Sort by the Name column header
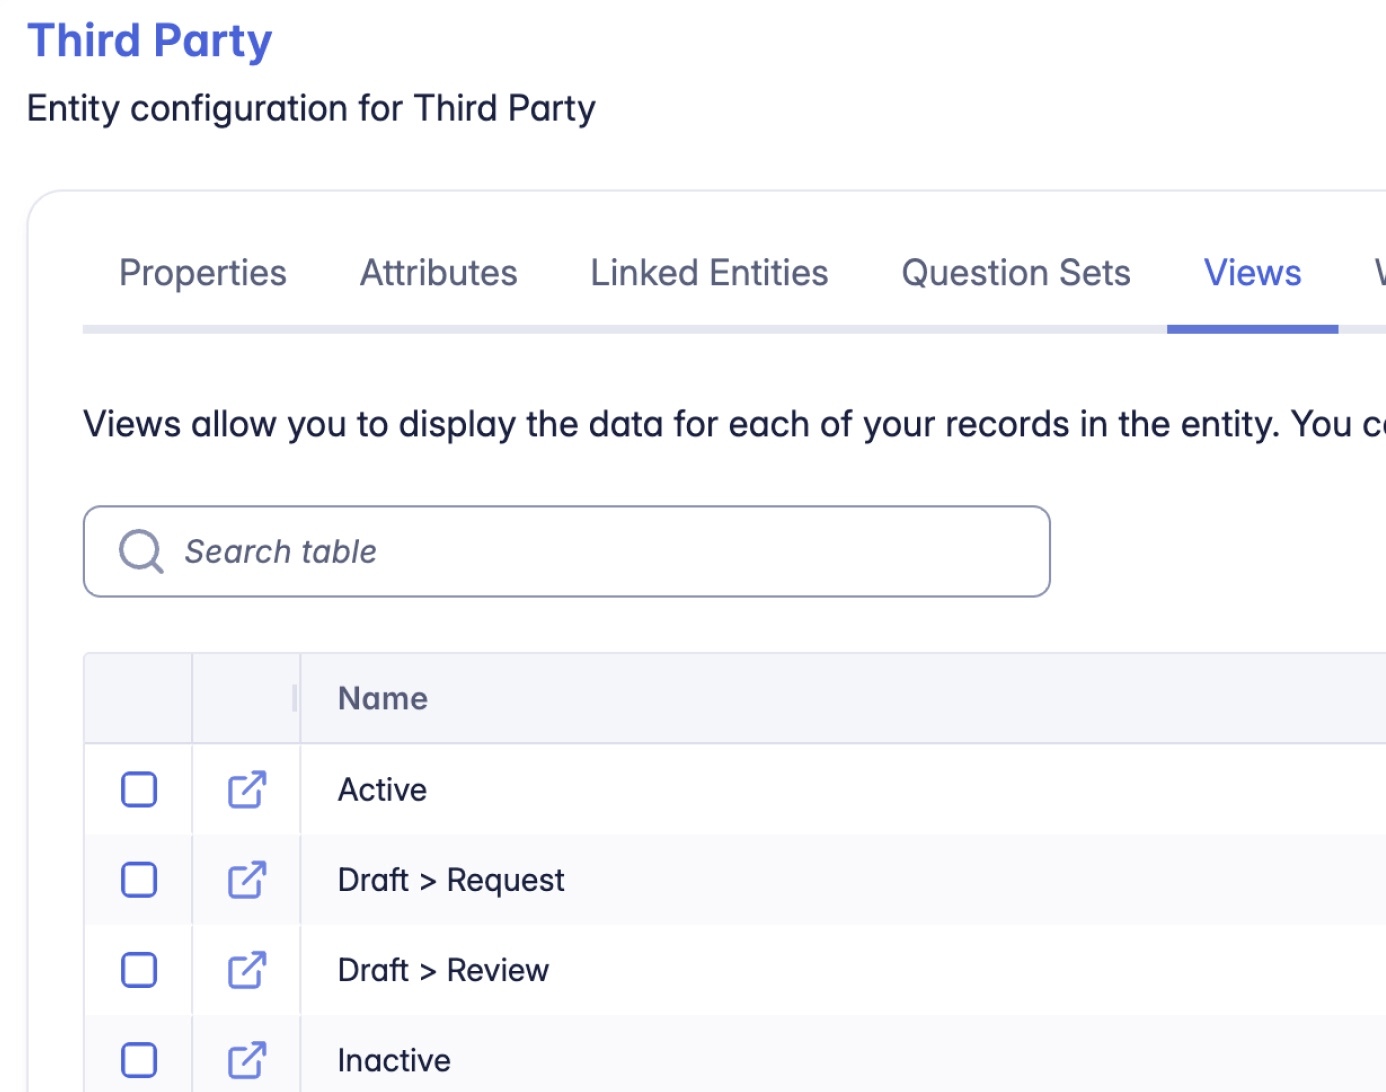The width and height of the screenshot is (1386, 1092). 383,698
